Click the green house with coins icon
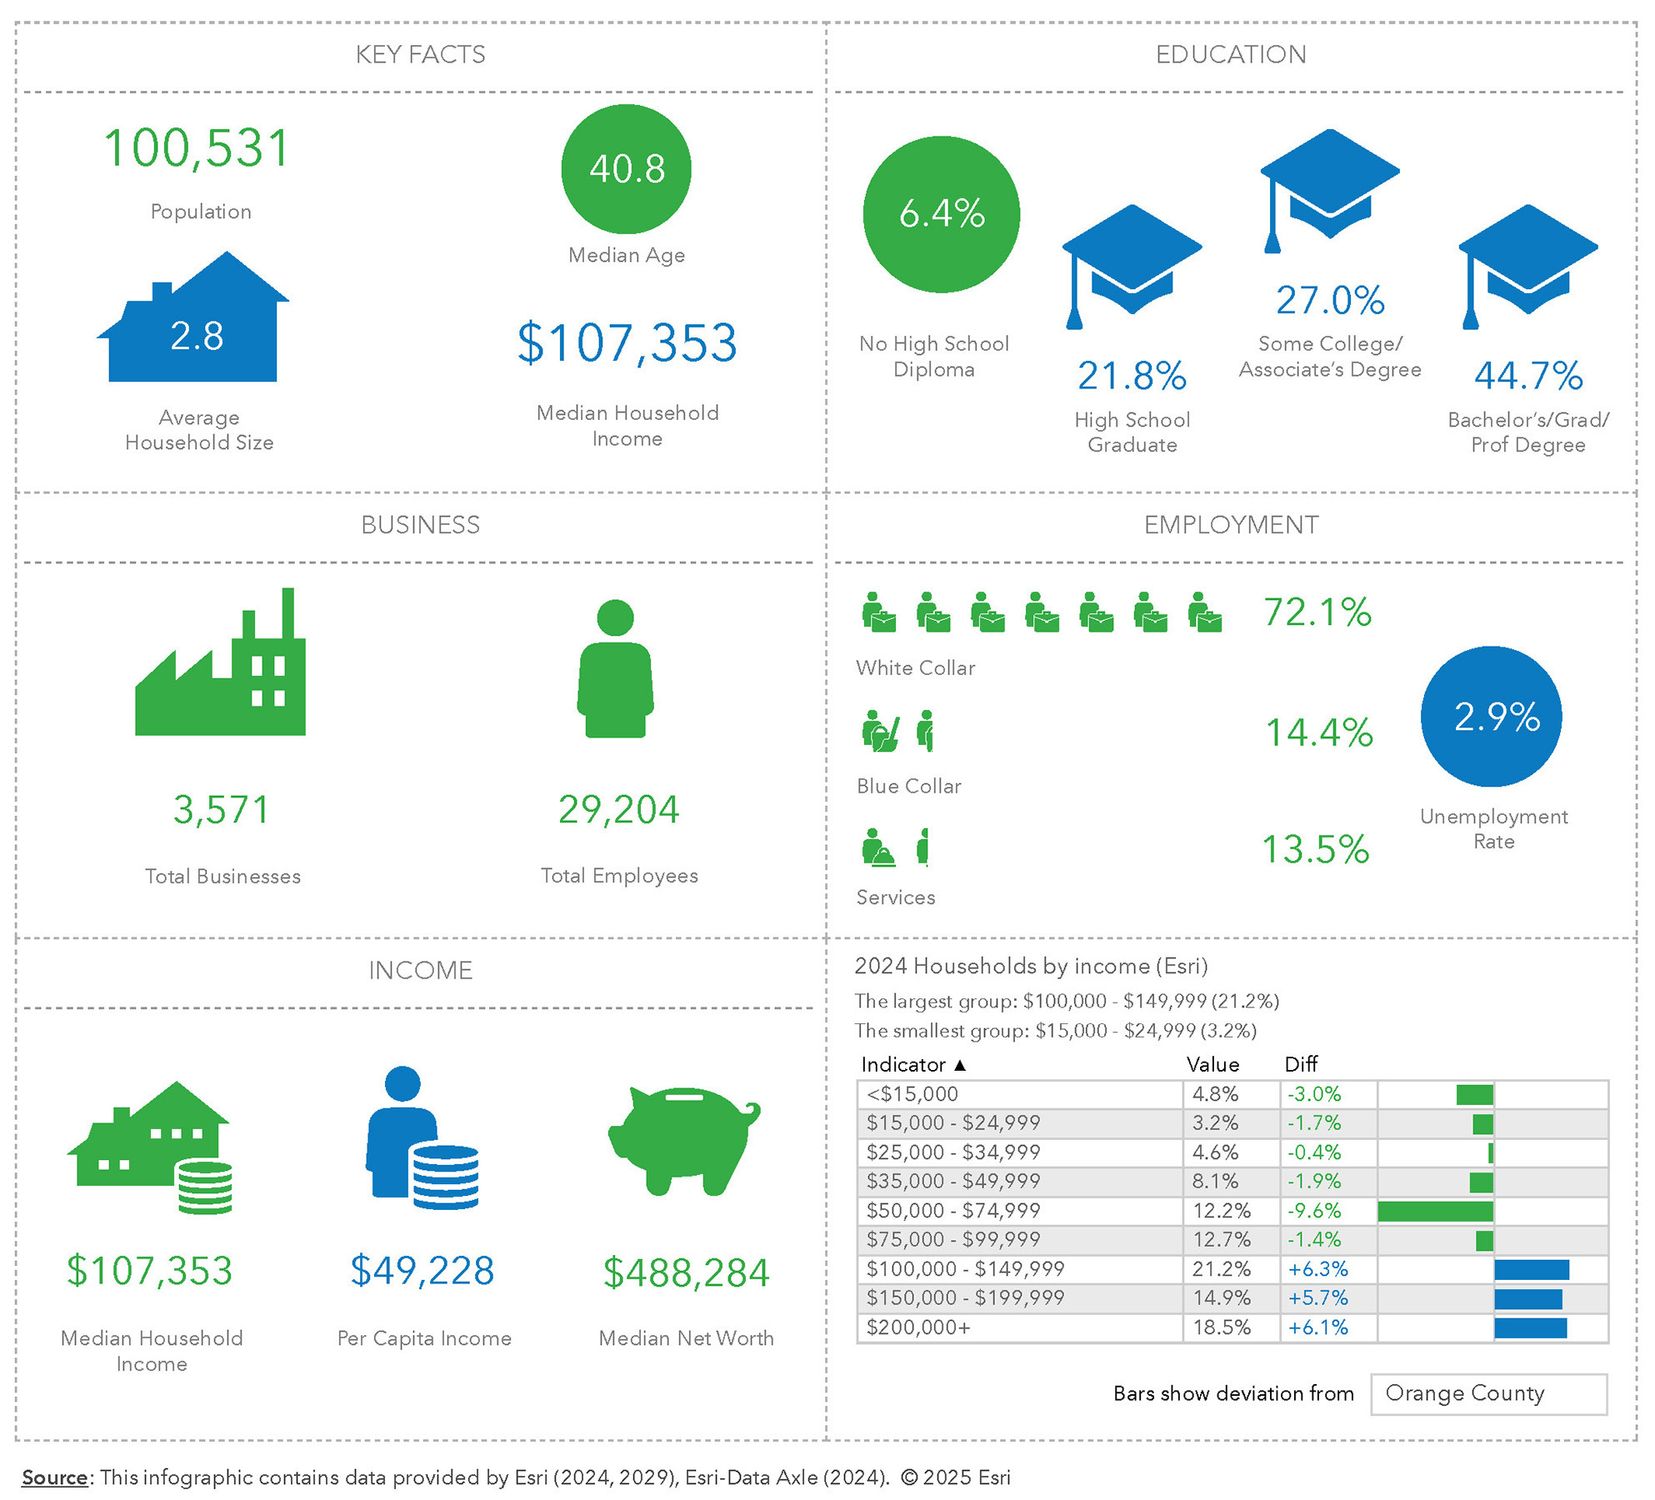Image resolution: width=1655 pixels, height=1500 pixels. pos(152,1145)
